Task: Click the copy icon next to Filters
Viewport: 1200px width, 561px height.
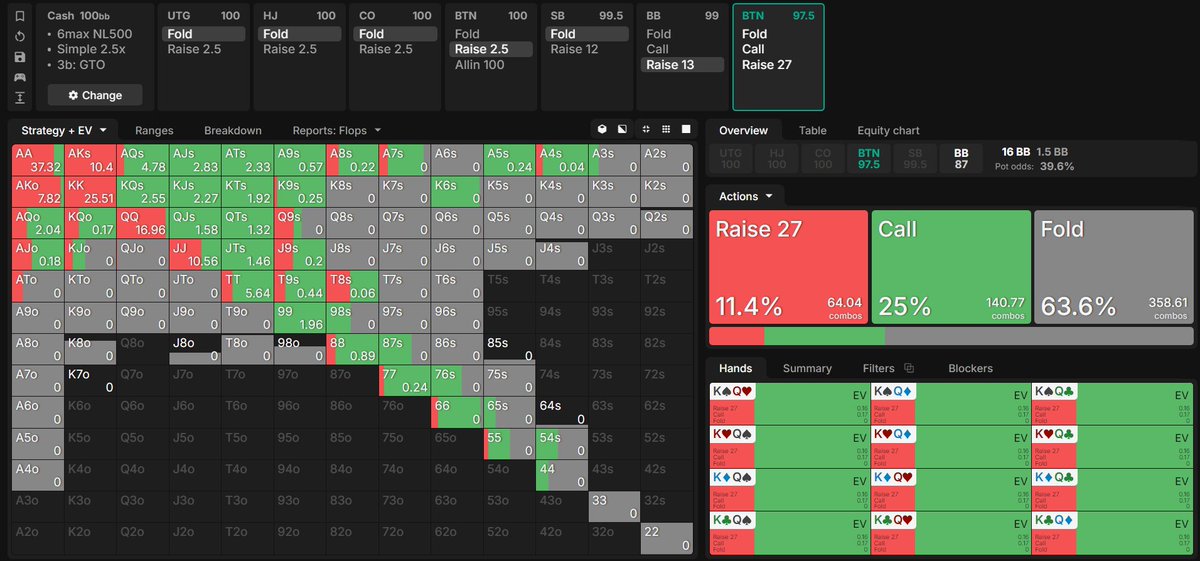Action: 909,368
